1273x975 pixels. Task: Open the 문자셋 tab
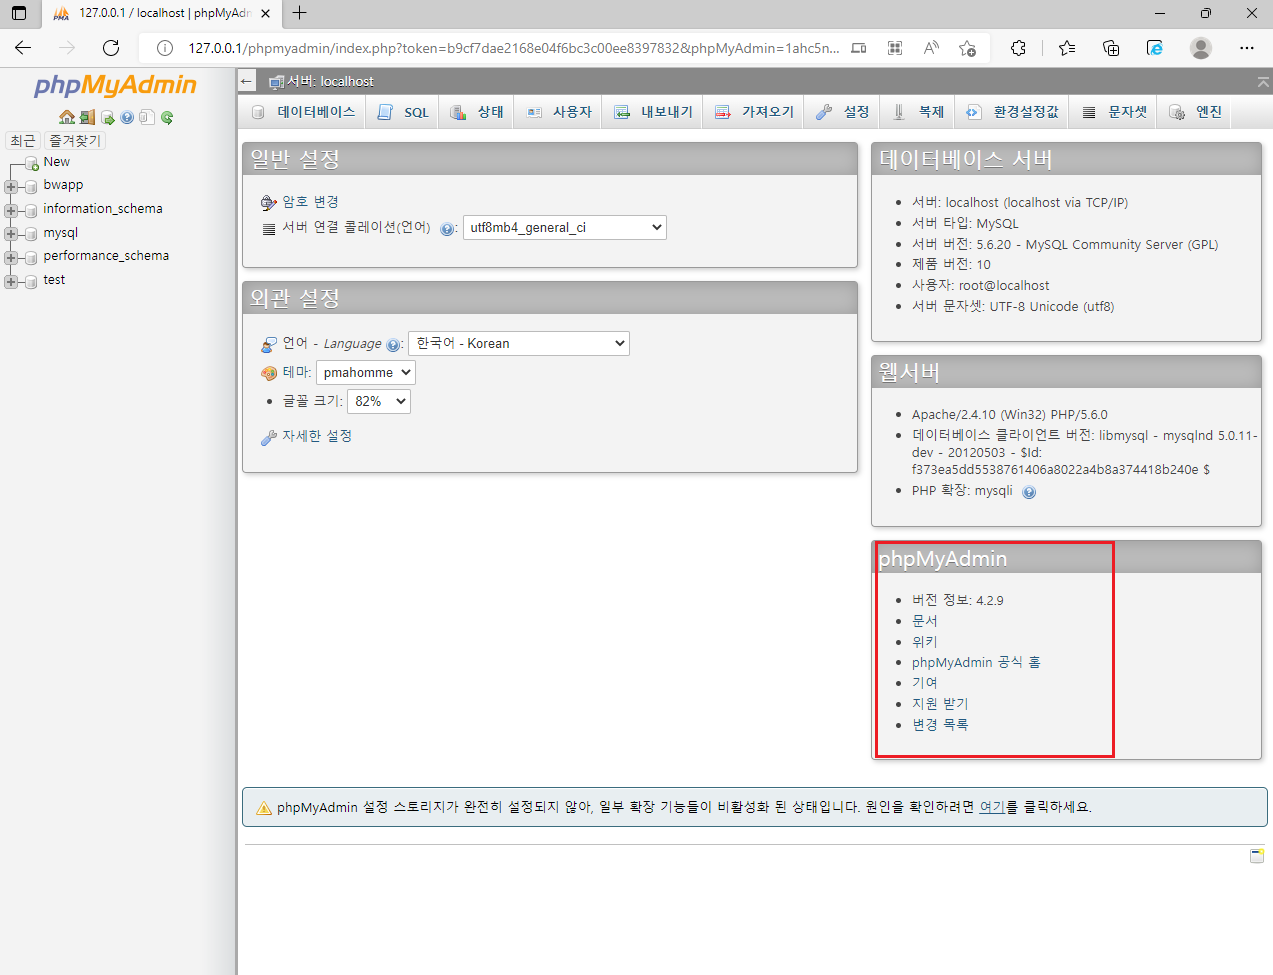(1114, 112)
